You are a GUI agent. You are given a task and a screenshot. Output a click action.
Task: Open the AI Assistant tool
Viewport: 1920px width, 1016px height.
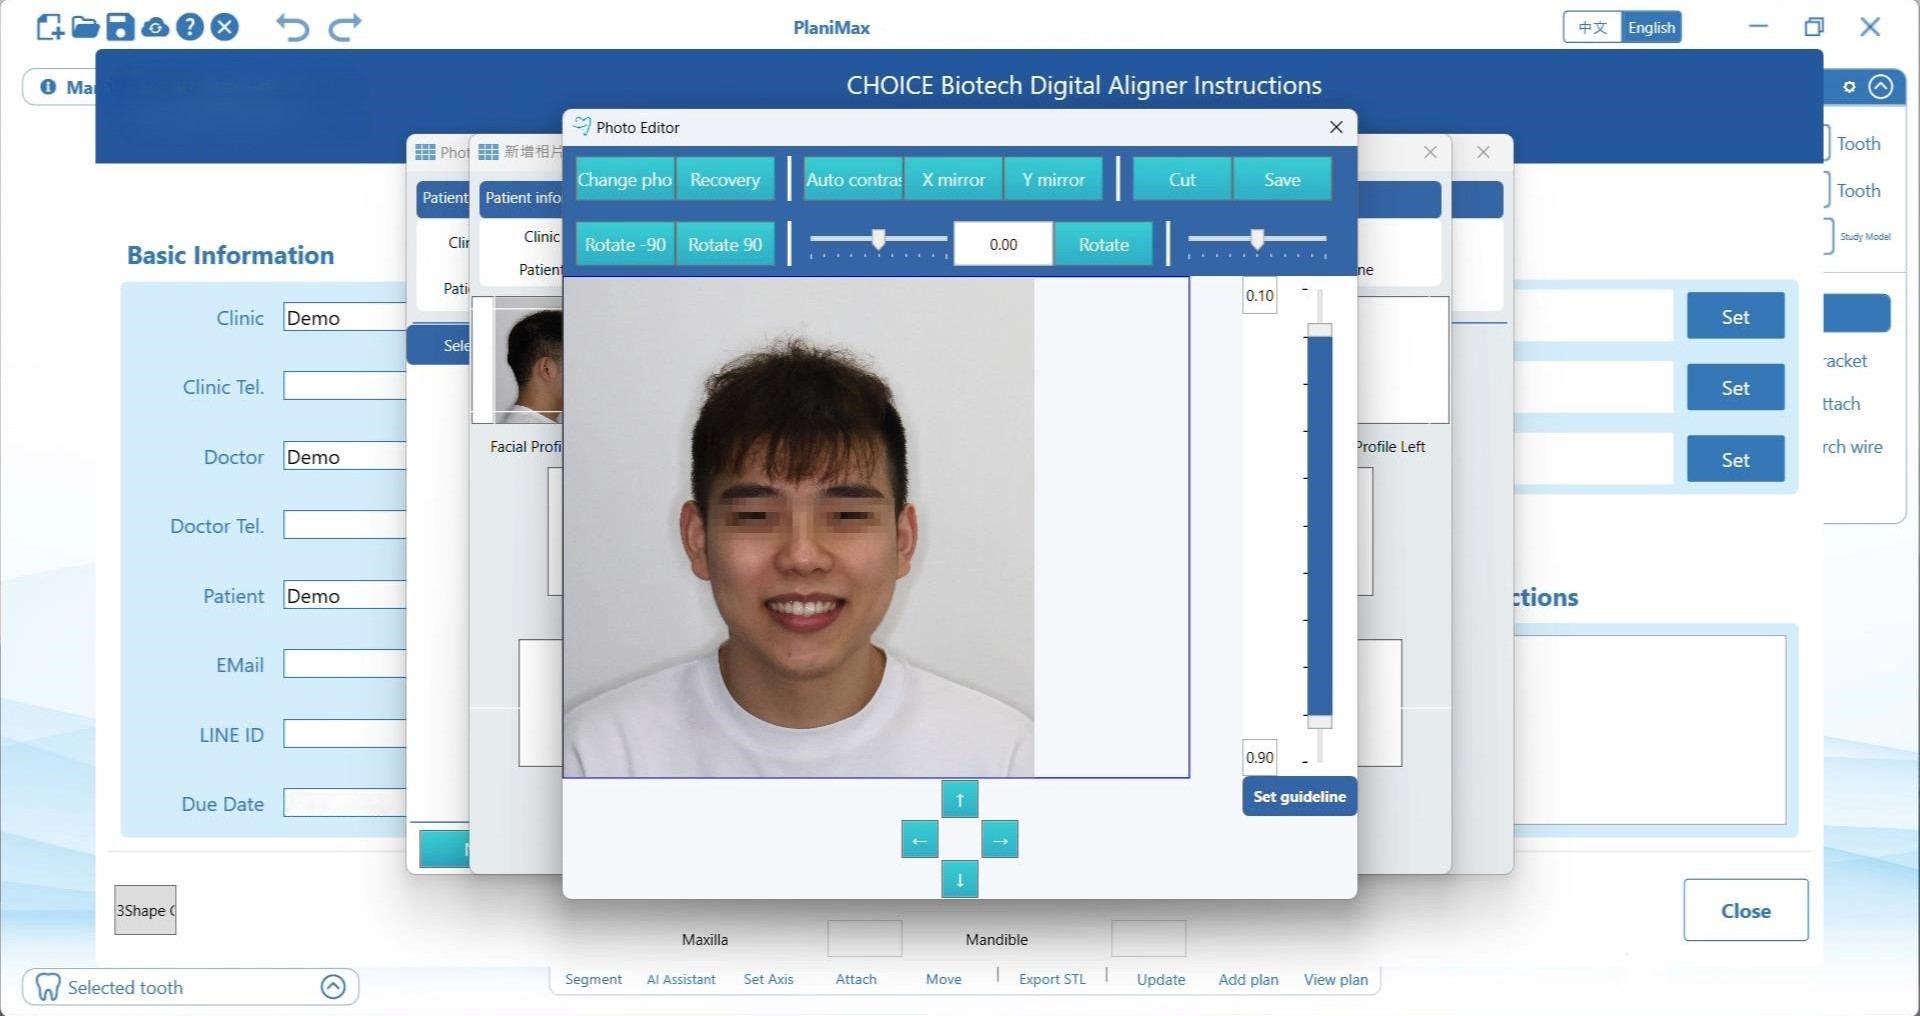681,979
